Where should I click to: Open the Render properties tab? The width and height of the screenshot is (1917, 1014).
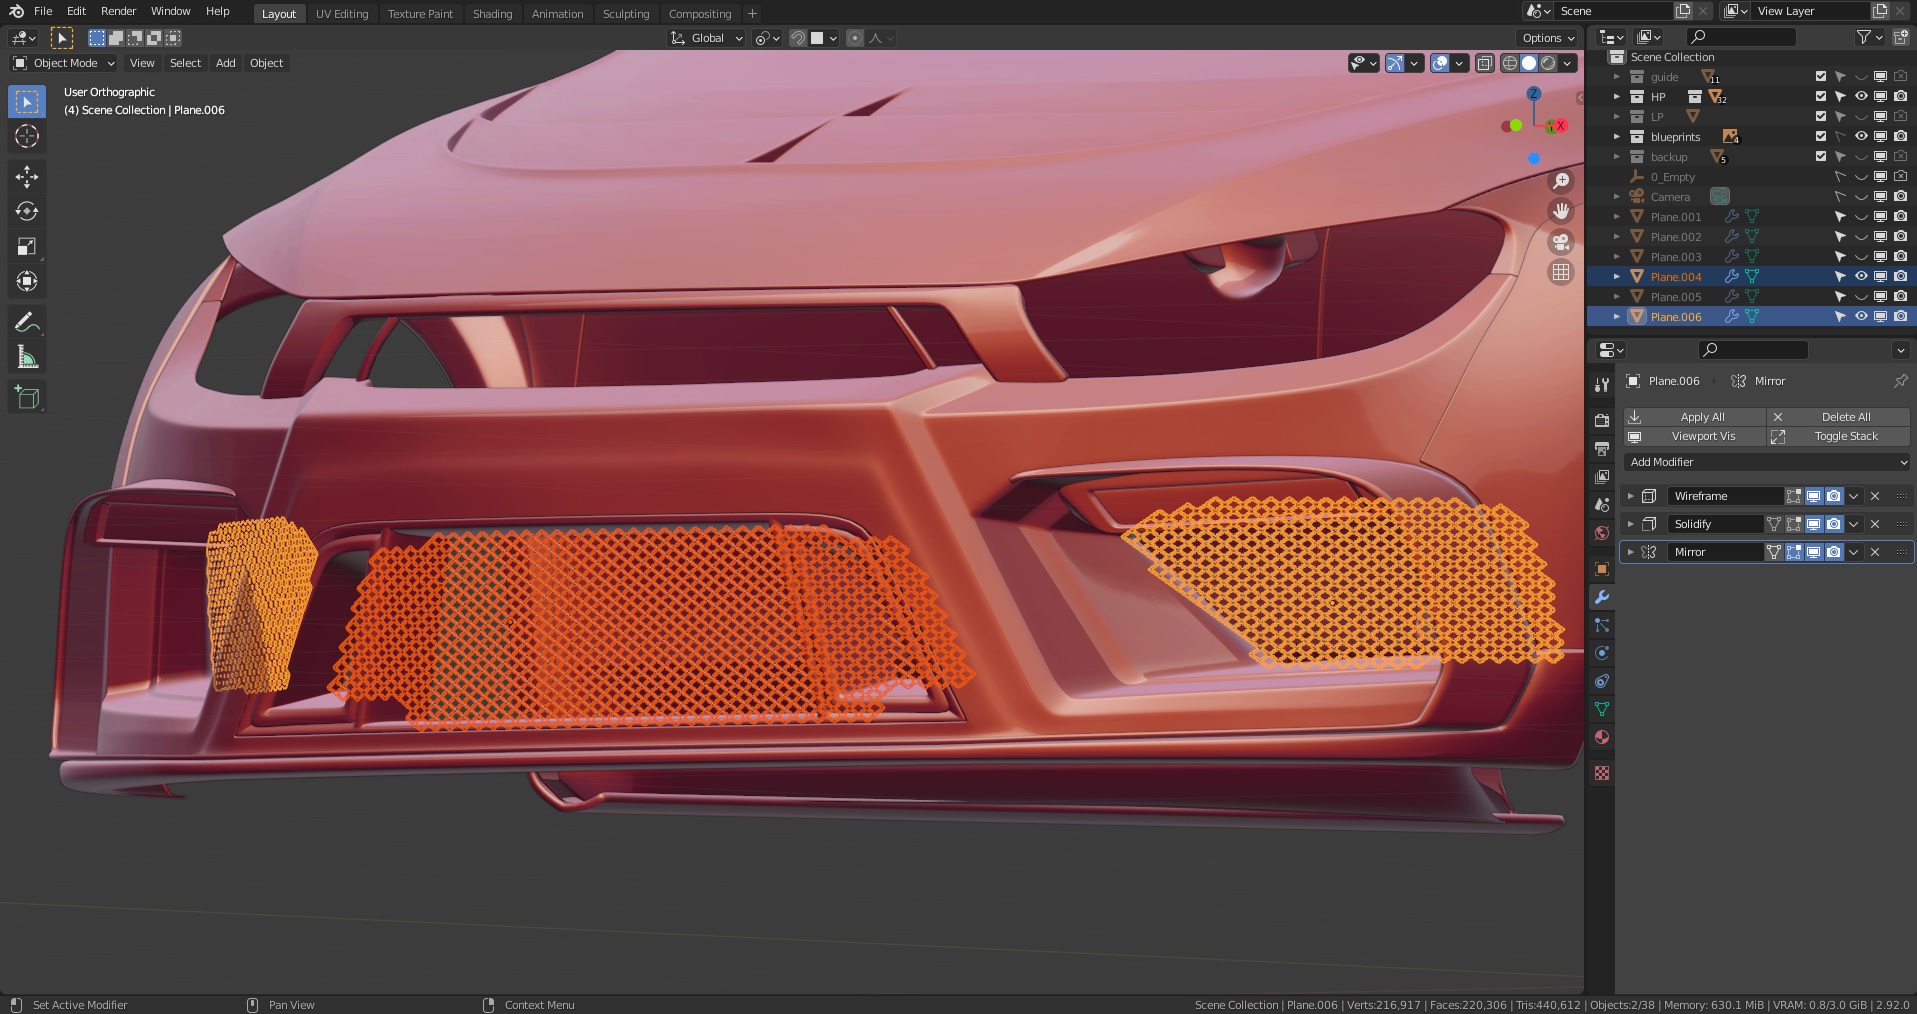[1602, 421]
